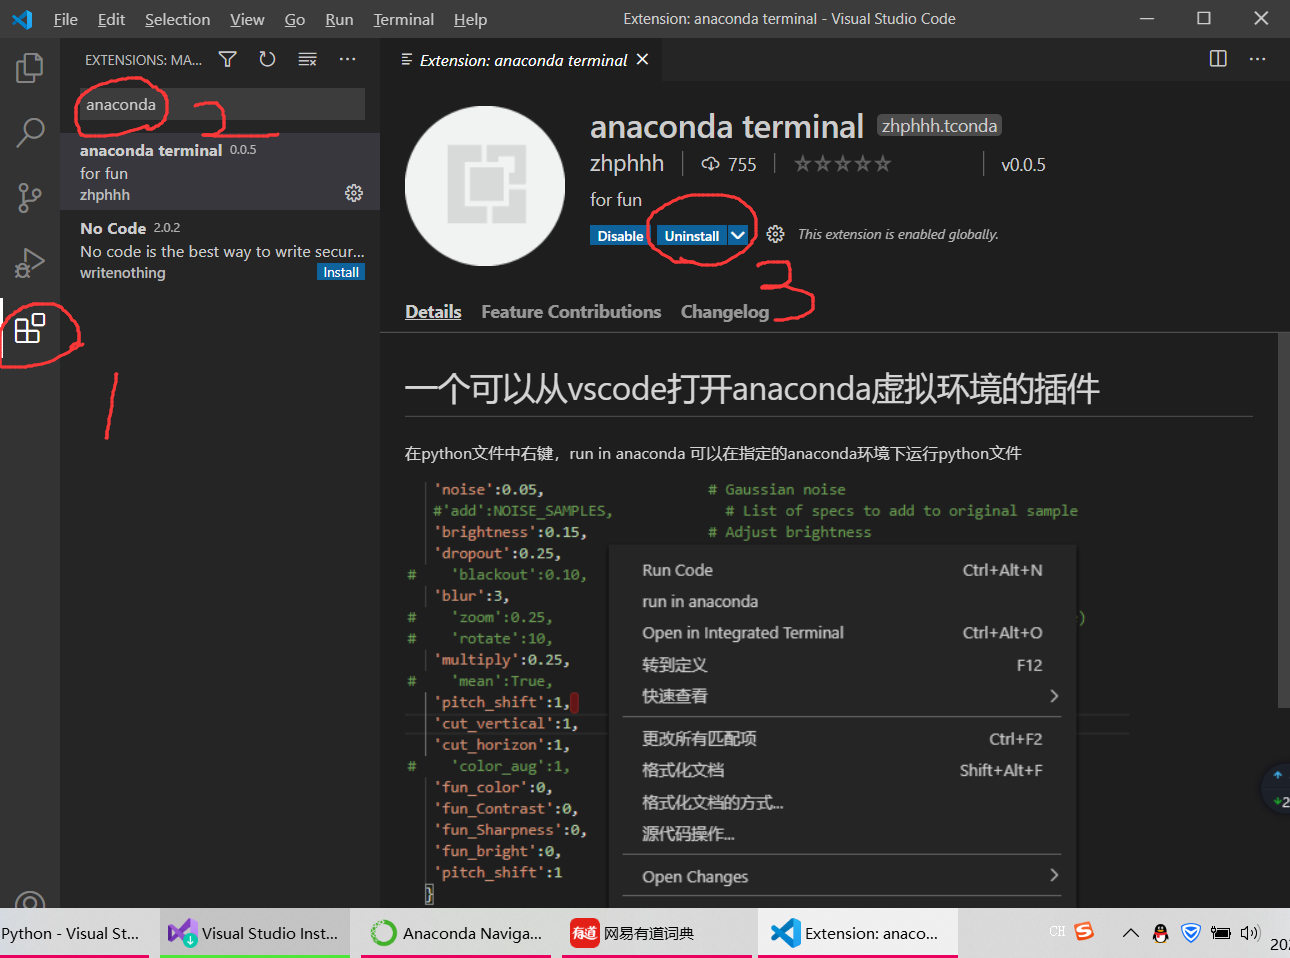Close the Extension: anaconda terminal tab
1290x958 pixels.
tap(642, 60)
